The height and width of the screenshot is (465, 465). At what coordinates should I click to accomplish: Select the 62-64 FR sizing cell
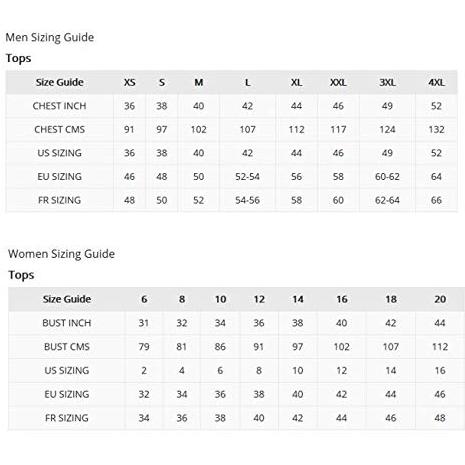pyautogui.click(x=387, y=200)
